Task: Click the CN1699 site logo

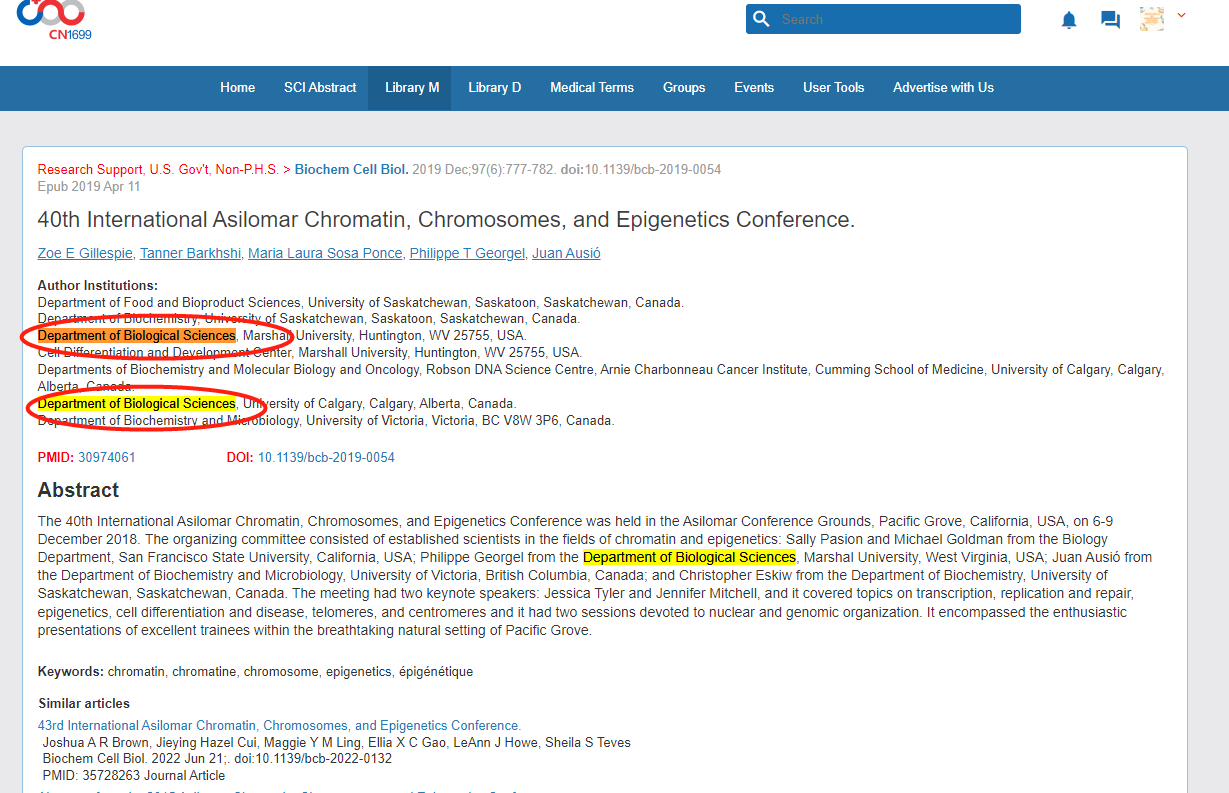Action: 52,19
